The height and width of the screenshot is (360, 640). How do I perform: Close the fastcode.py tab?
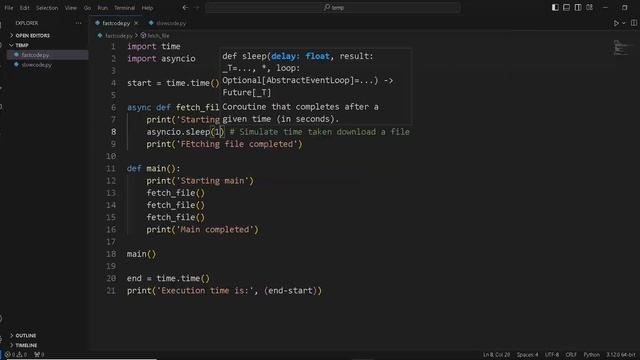pos(136,23)
